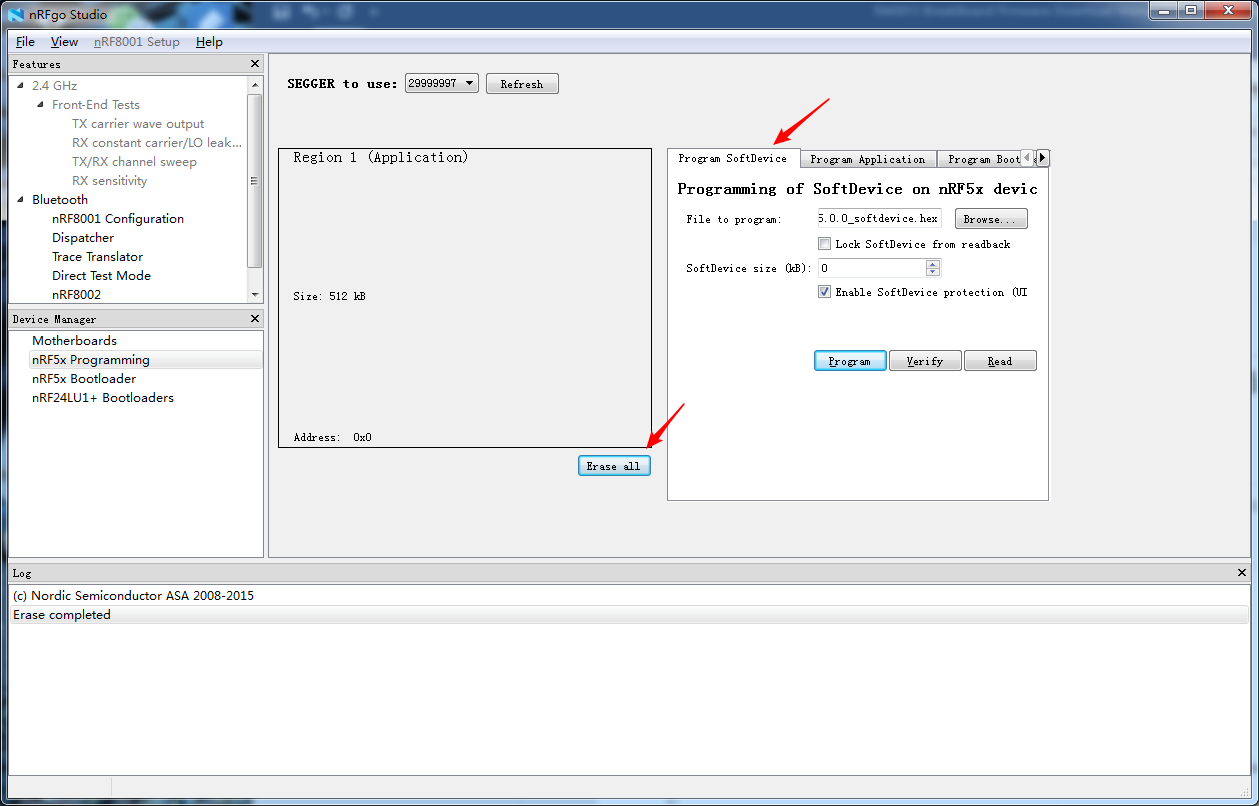Click the Read button

click(1000, 361)
